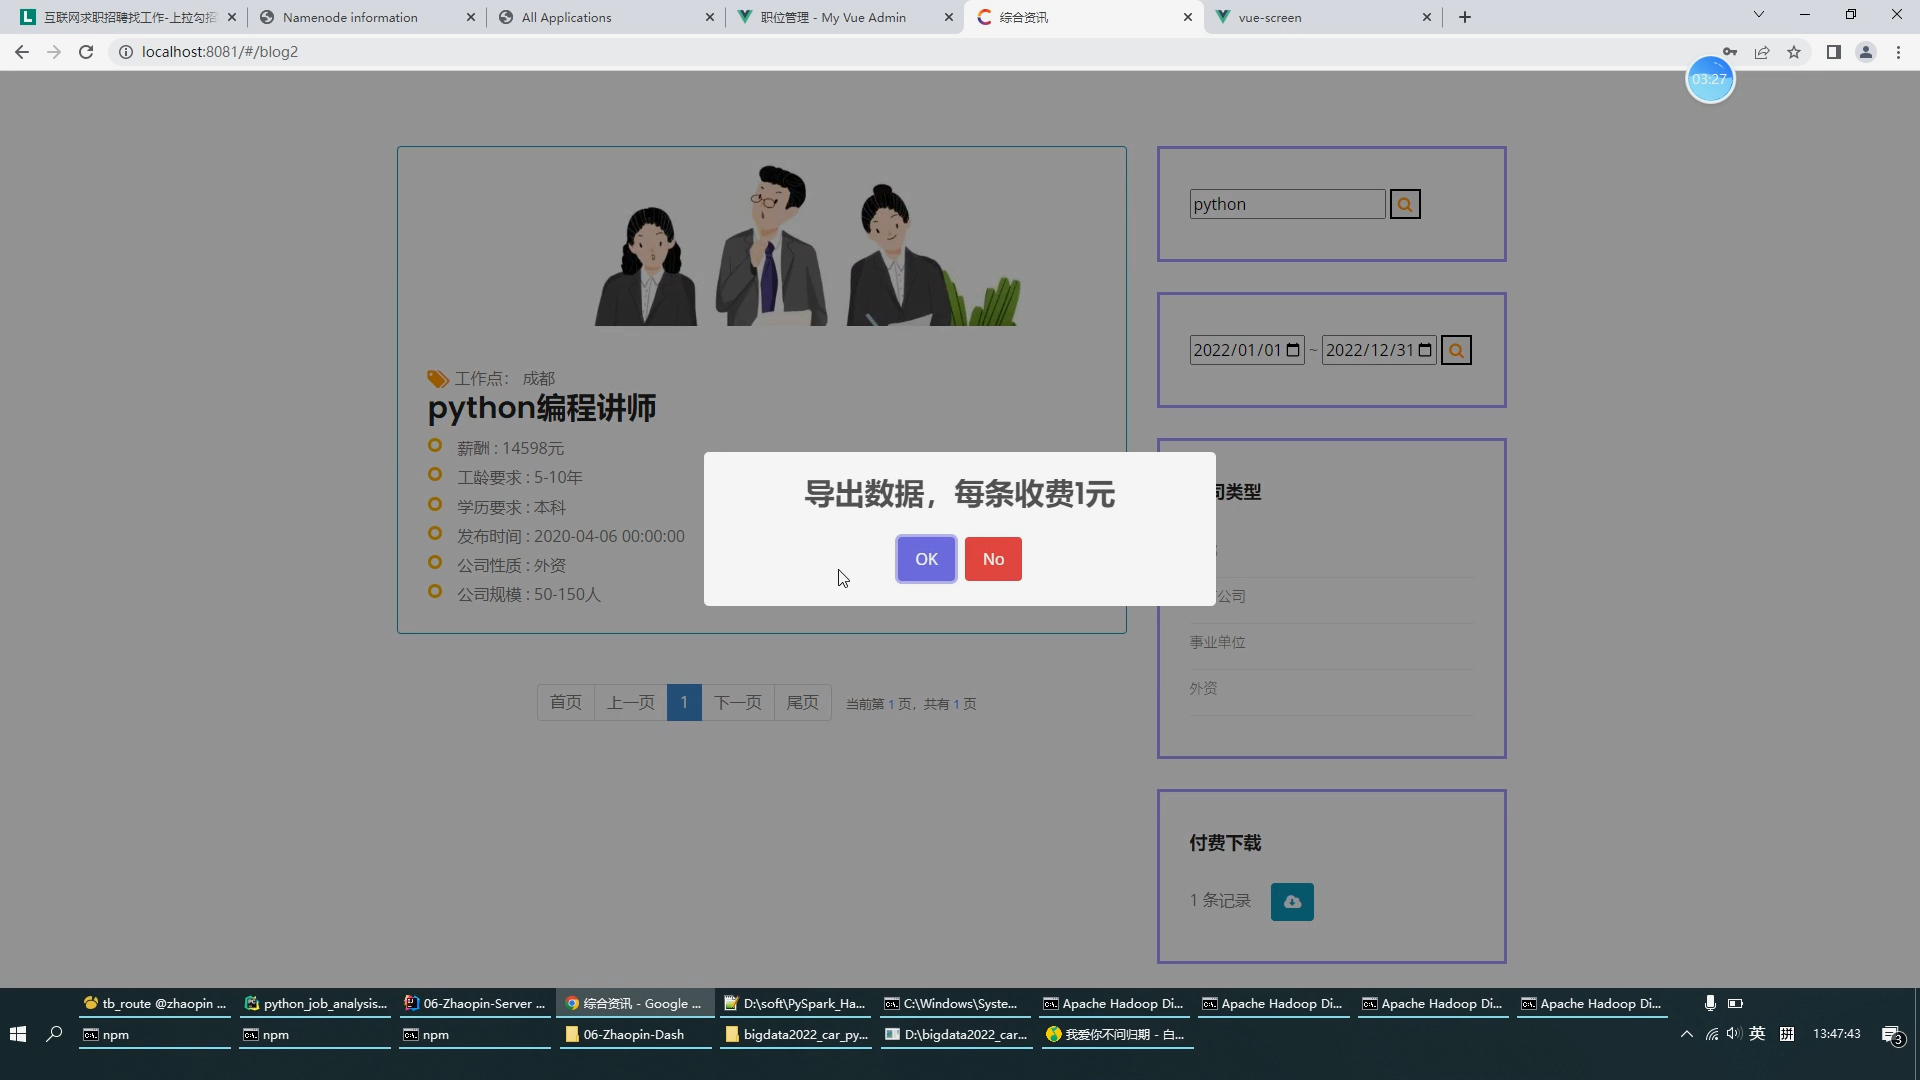This screenshot has width=1920, height=1080.
Task: Select the 外资 company type filter
Action: [1203, 688]
